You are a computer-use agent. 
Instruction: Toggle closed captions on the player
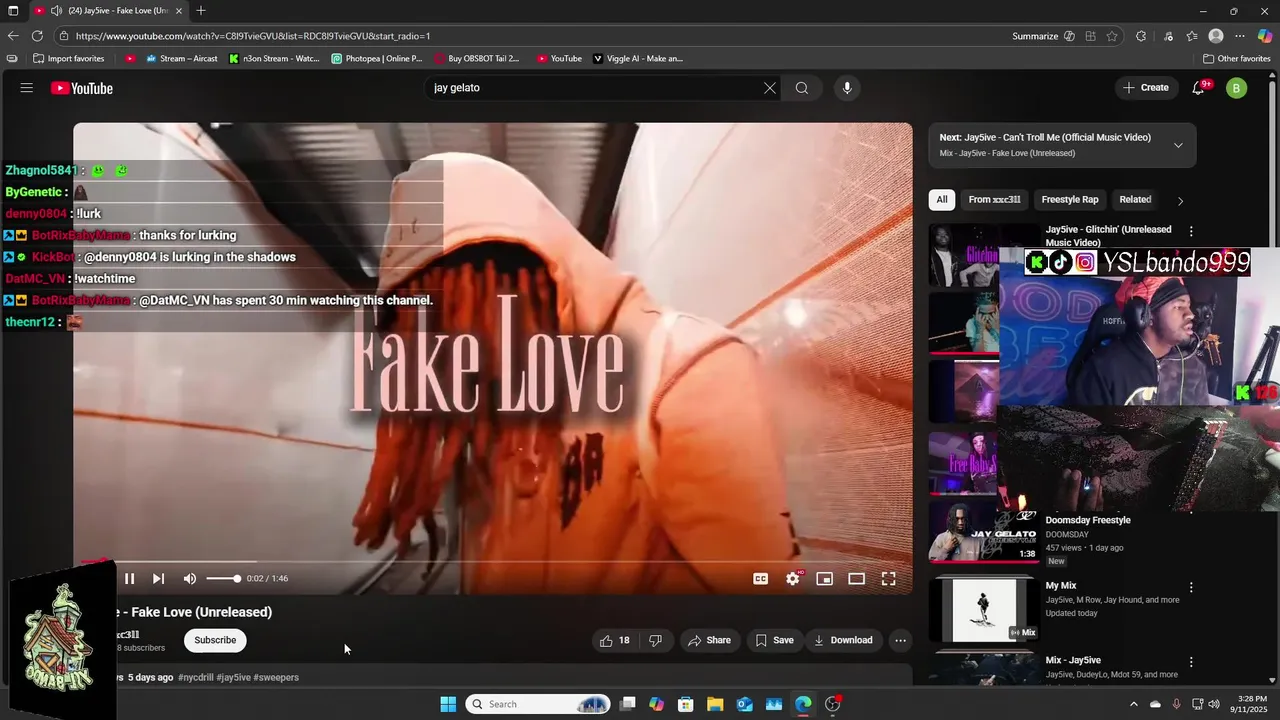(x=761, y=579)
